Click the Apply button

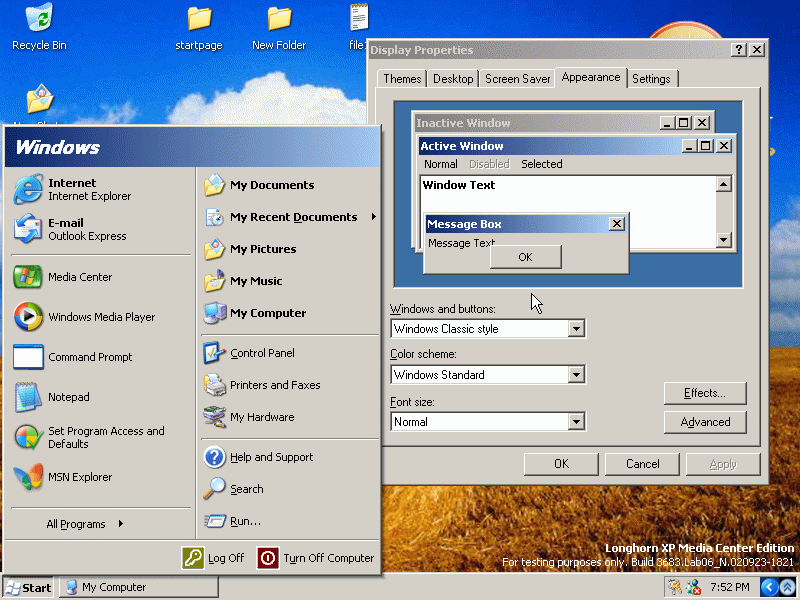click(723, 464)
